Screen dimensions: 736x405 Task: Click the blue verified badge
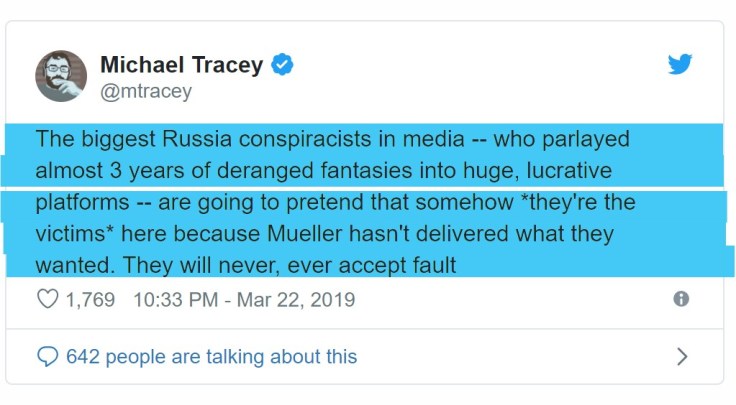click(x=283, y=66)
